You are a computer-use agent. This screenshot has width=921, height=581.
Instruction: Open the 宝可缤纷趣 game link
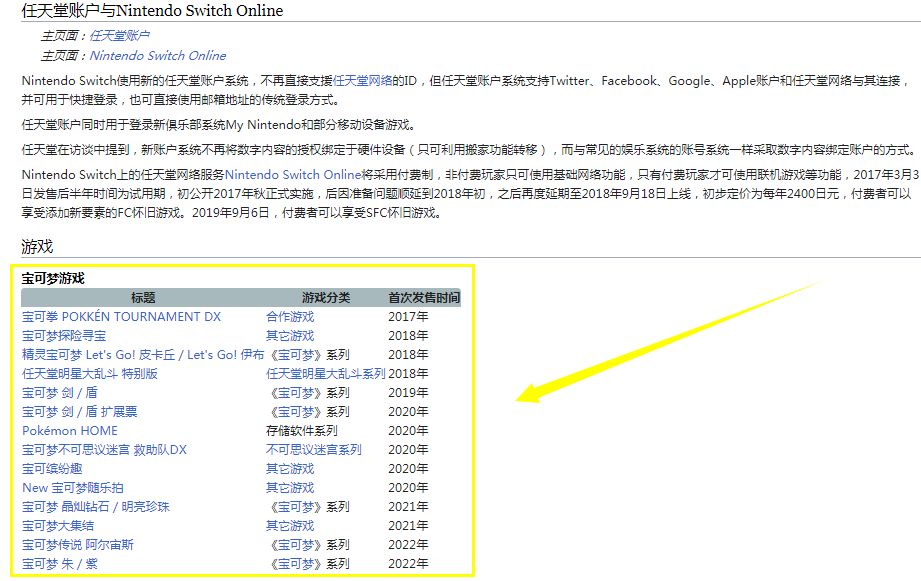pos(52,469)
